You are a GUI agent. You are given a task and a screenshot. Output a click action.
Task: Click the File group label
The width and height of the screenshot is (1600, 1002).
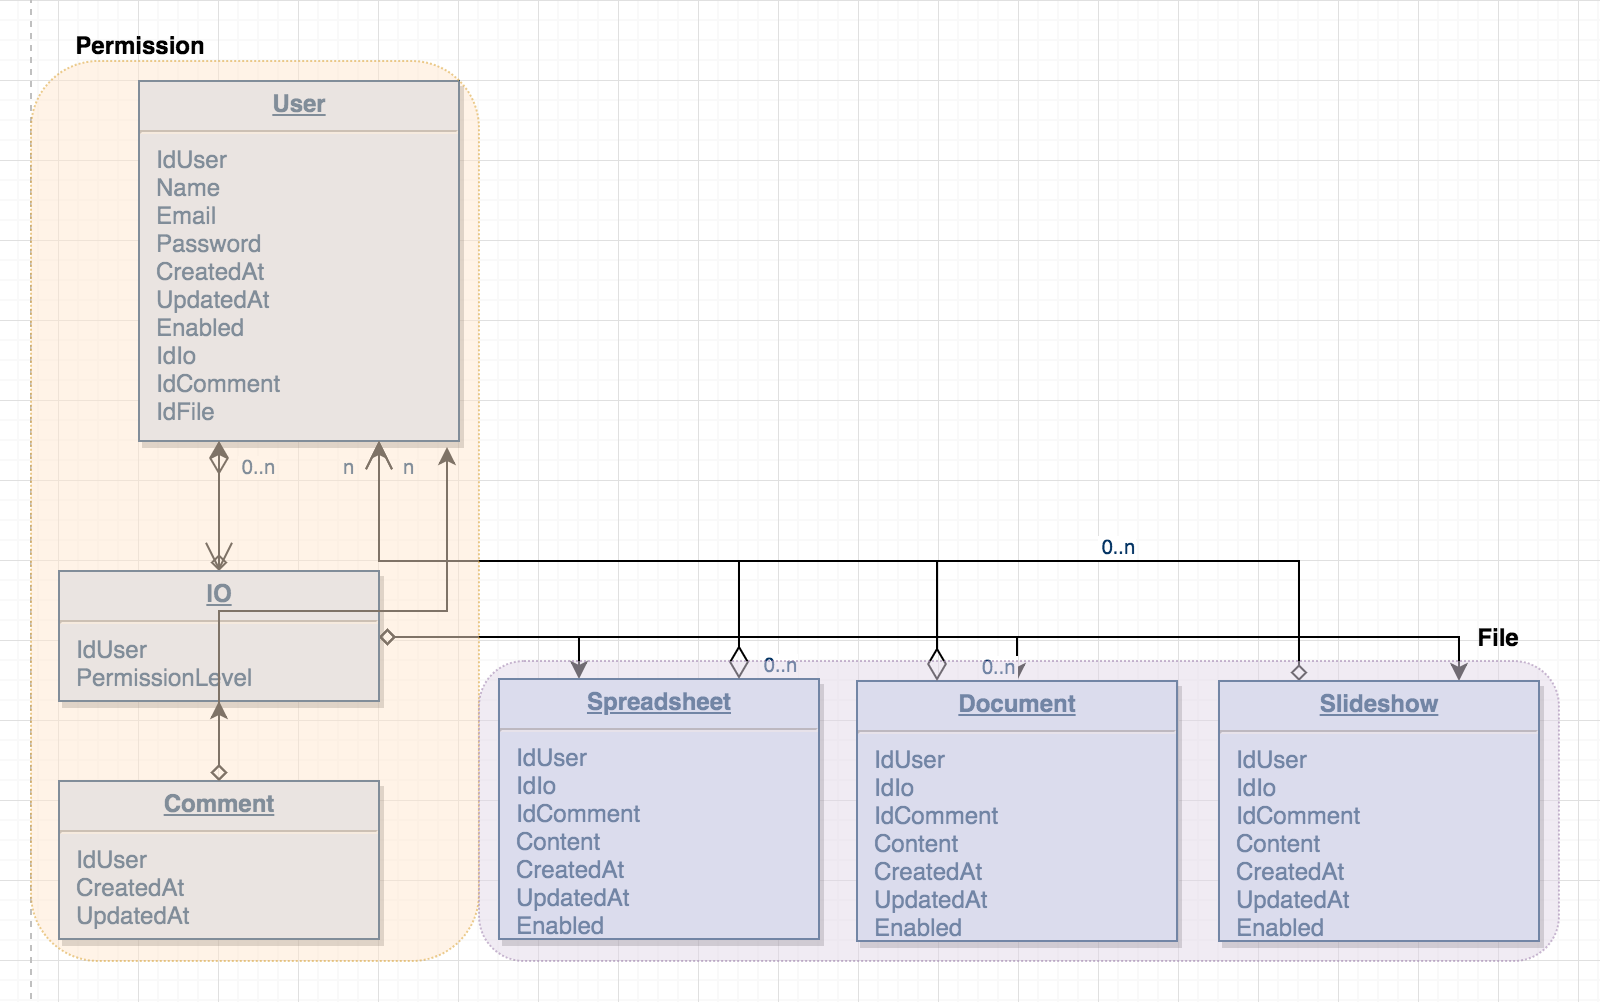tap(1497, 638)
